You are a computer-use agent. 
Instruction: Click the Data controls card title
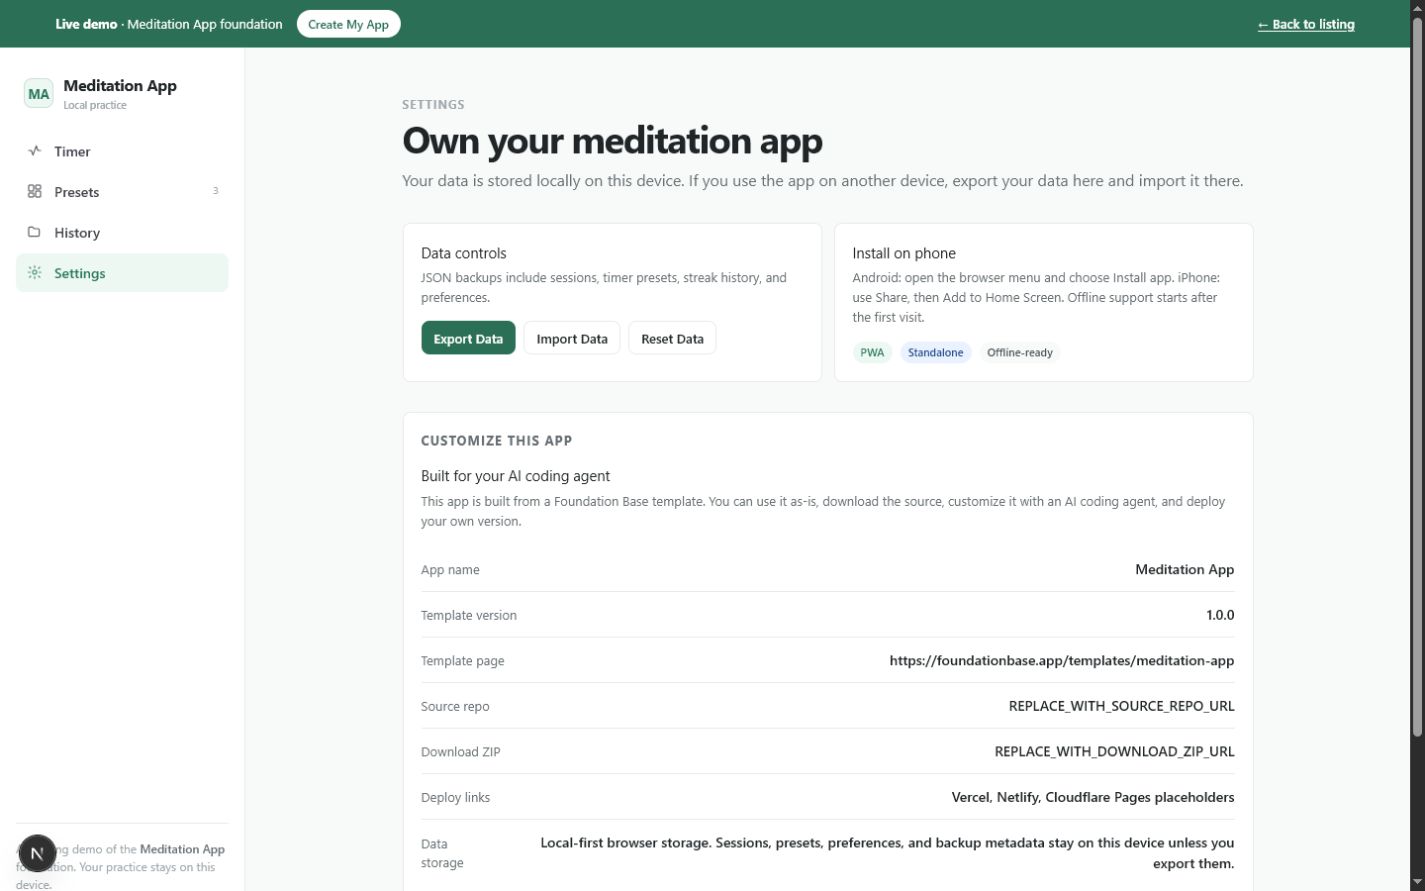pyautogui.click(x=464, y=253)
